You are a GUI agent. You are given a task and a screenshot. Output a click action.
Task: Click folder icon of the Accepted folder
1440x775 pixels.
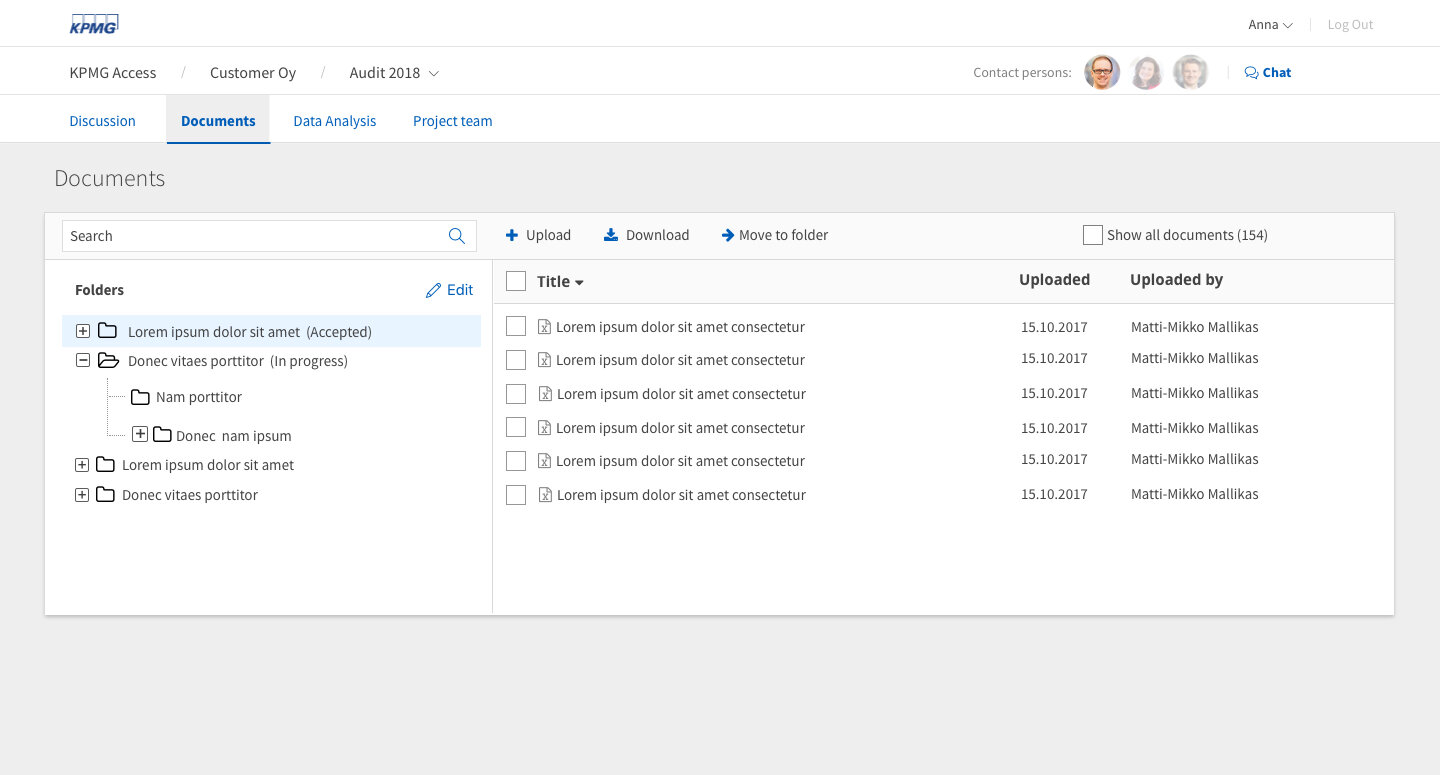[107, 331]
